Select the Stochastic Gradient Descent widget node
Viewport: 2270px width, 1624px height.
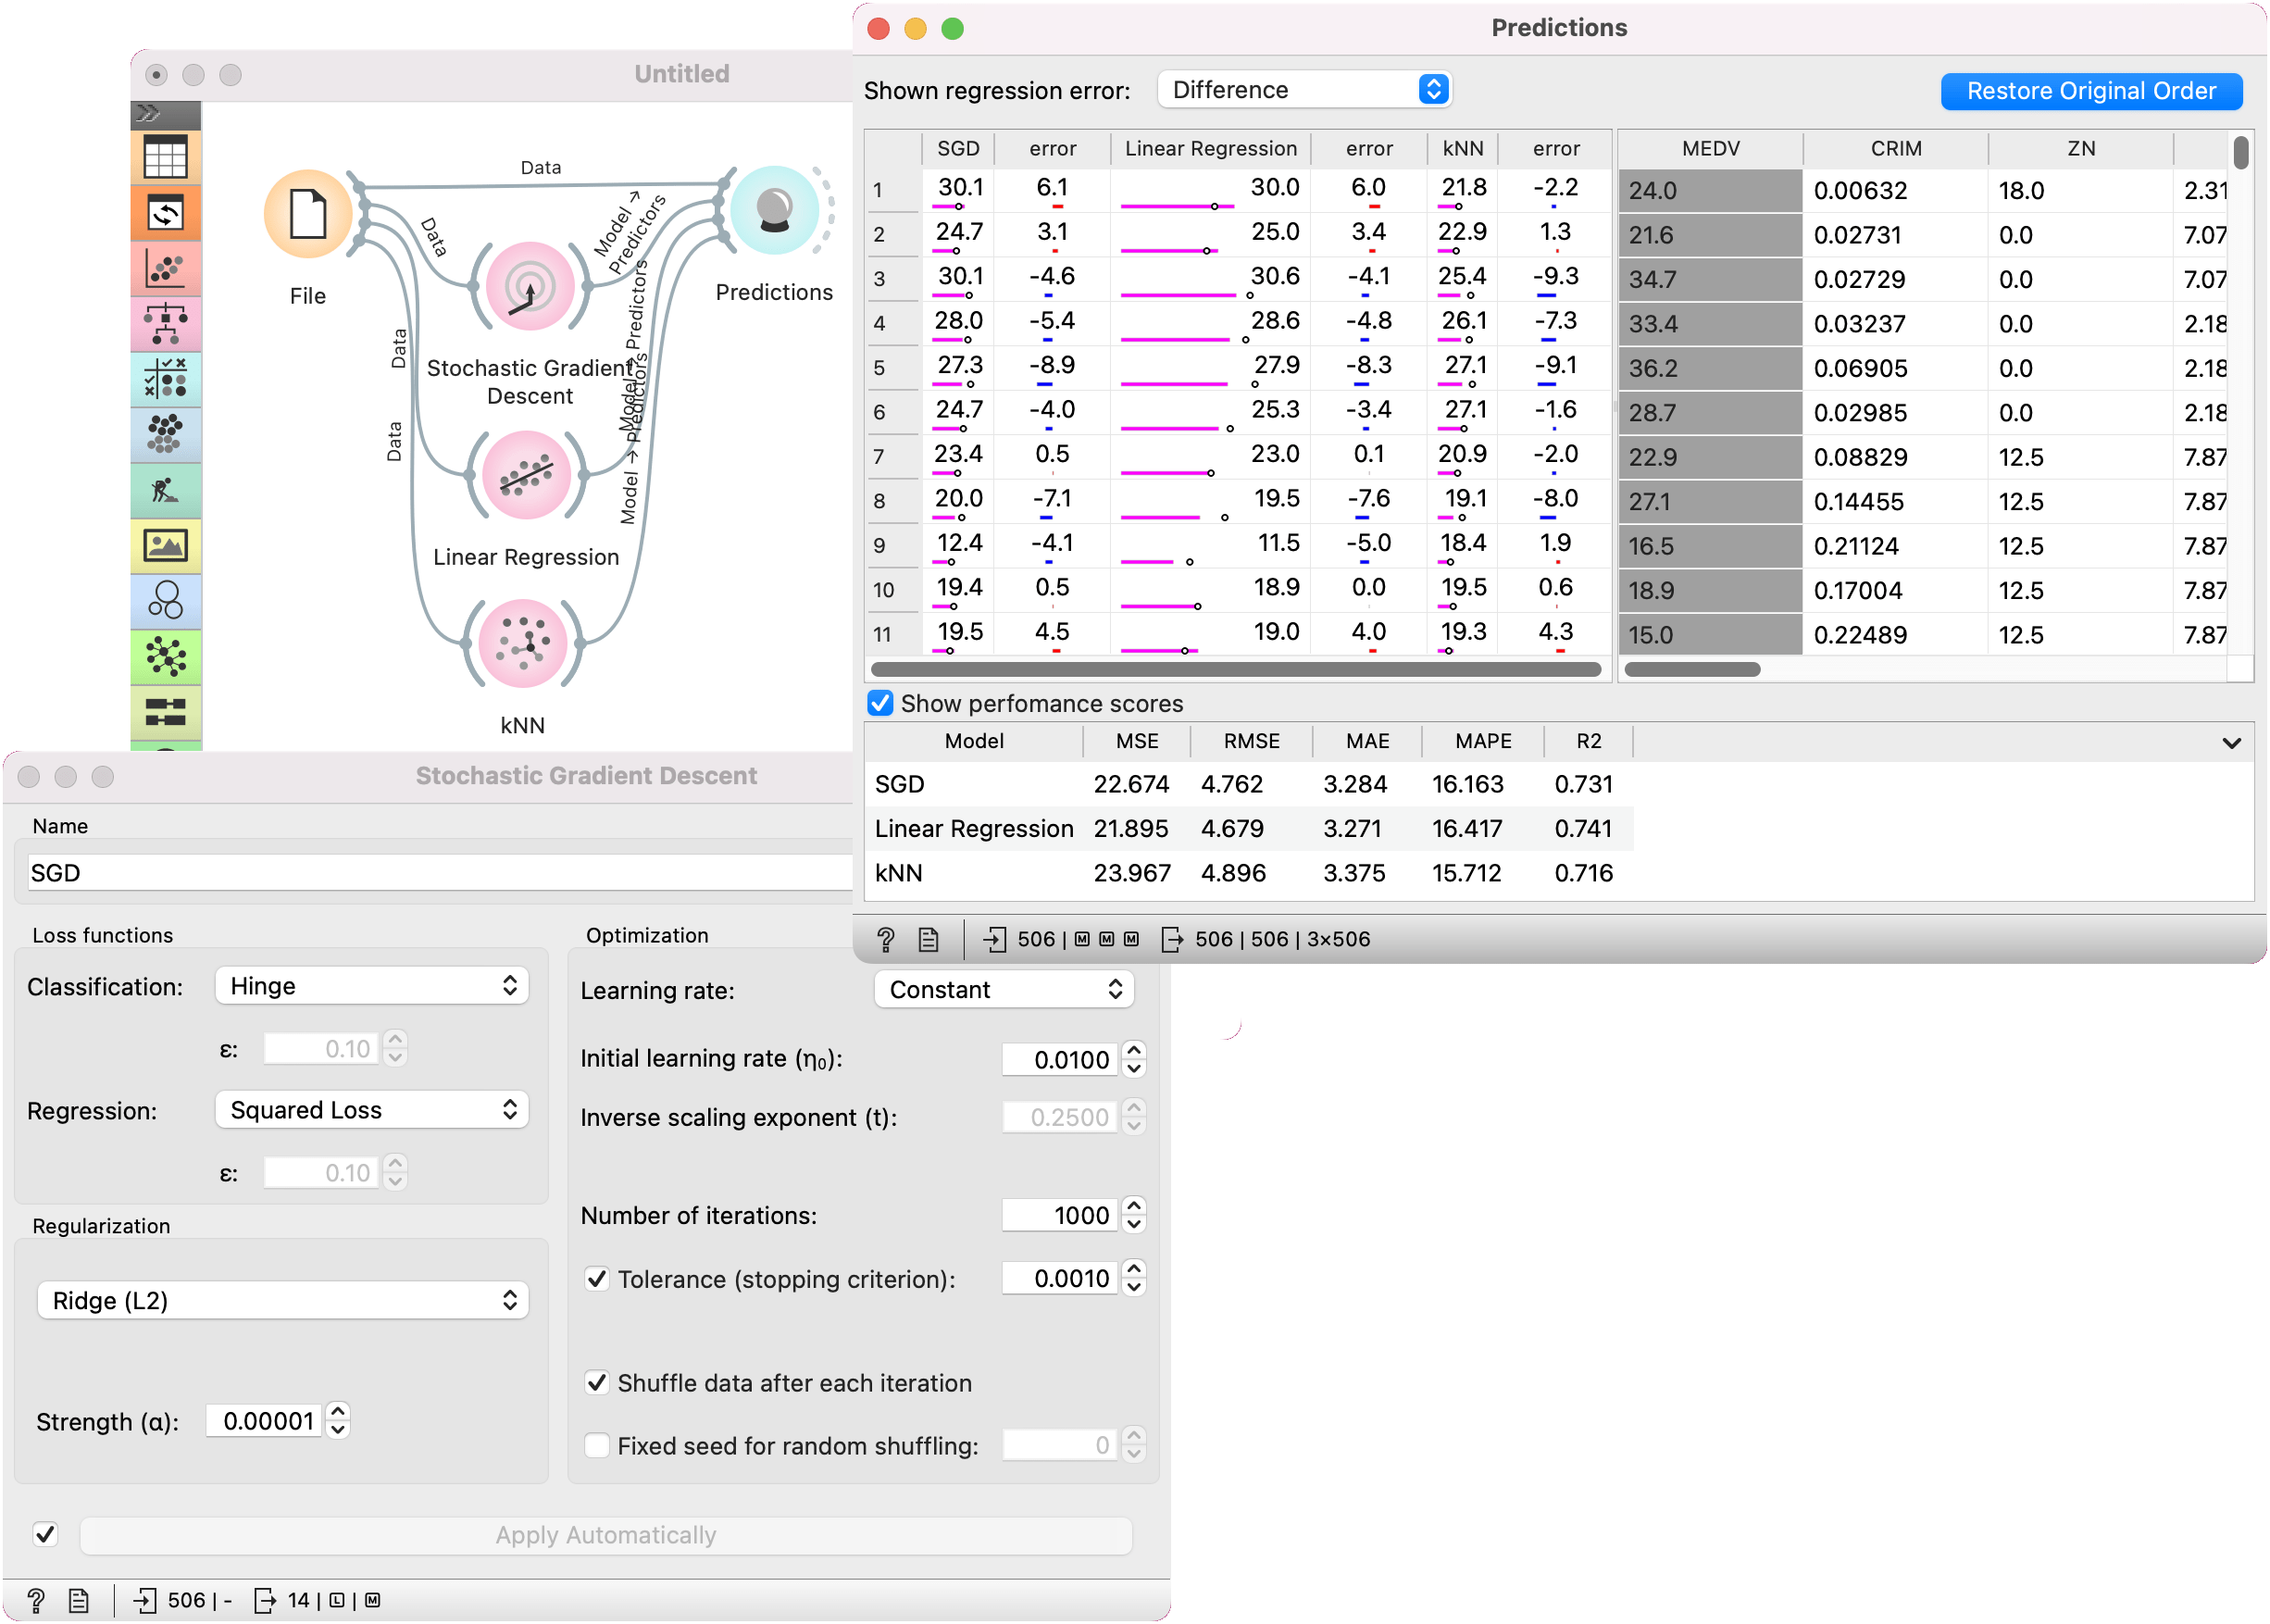(x=529, y=286)
